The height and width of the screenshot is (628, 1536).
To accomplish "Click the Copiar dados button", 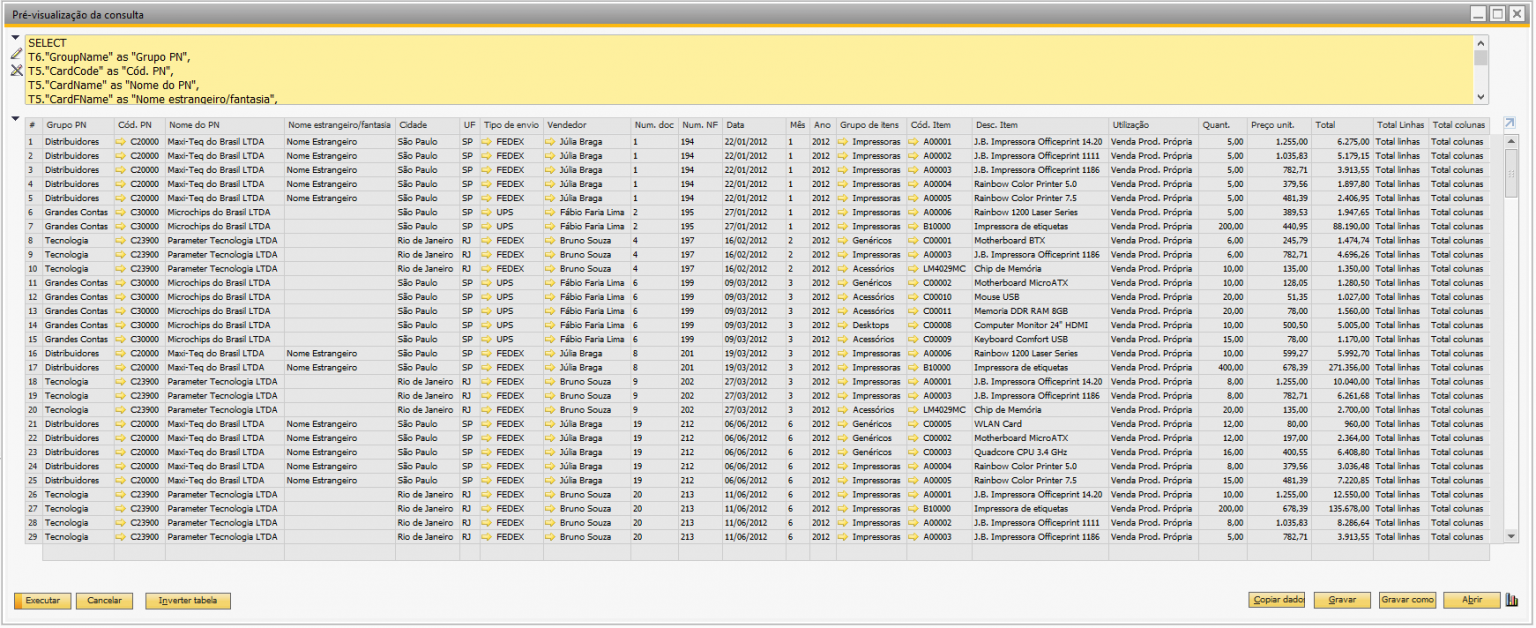I will point(1277,600).
